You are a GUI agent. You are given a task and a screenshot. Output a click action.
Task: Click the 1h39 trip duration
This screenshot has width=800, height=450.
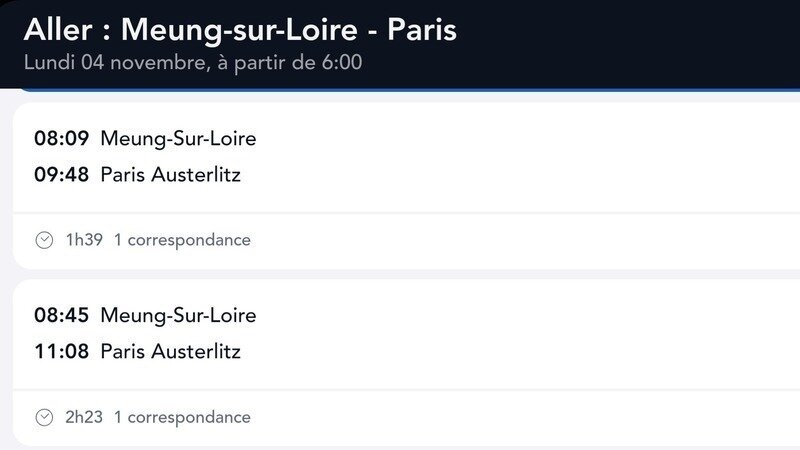coord(84,240)
